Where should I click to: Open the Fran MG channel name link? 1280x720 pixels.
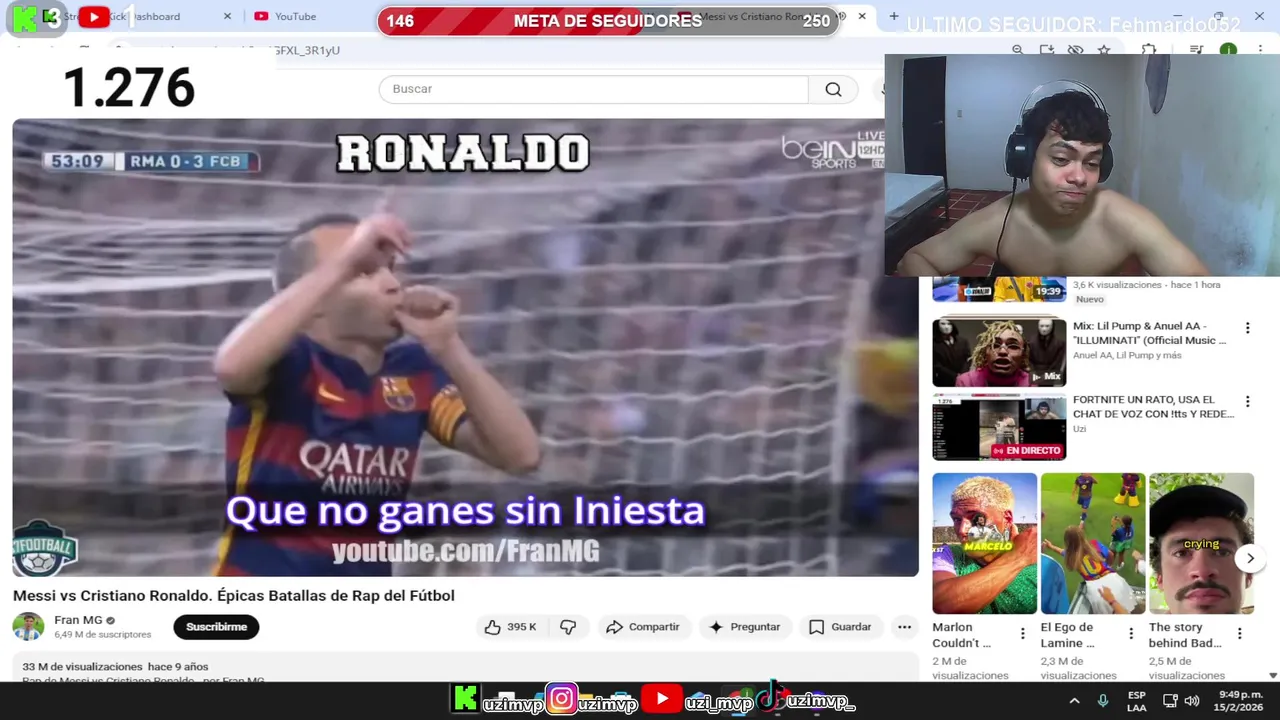78,620
